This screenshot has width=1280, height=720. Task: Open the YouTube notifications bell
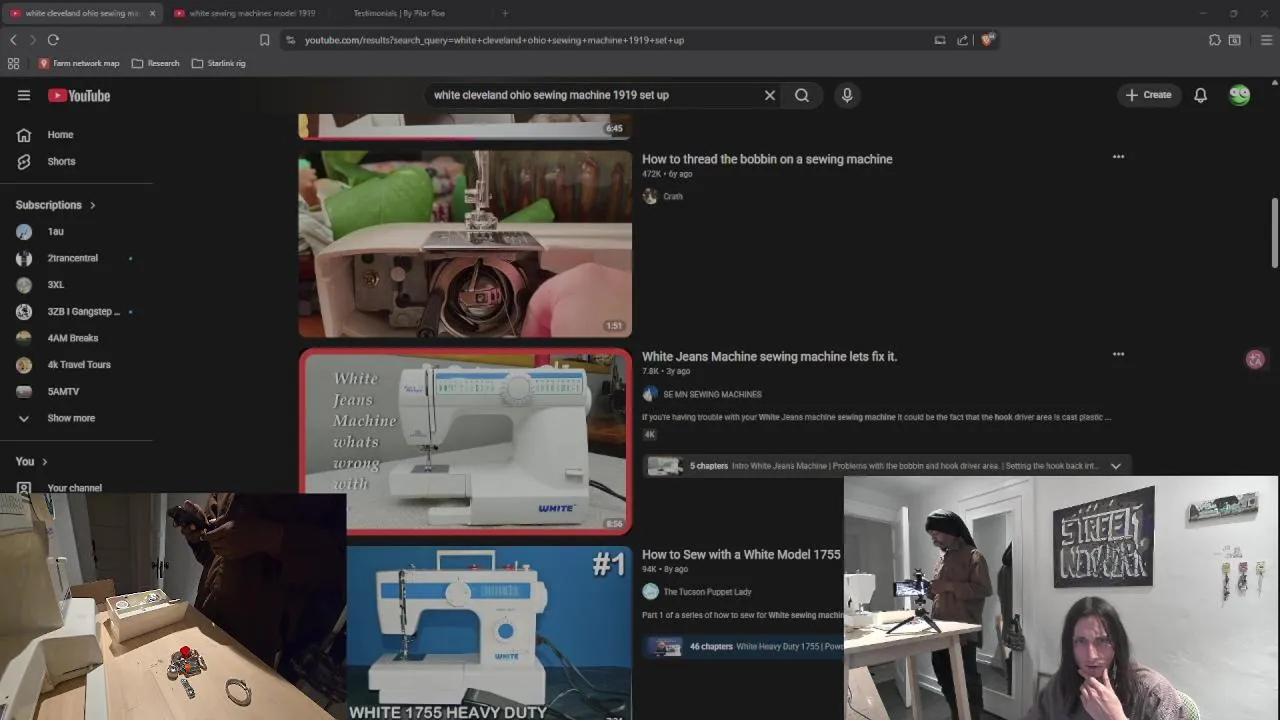point(1200,95)
